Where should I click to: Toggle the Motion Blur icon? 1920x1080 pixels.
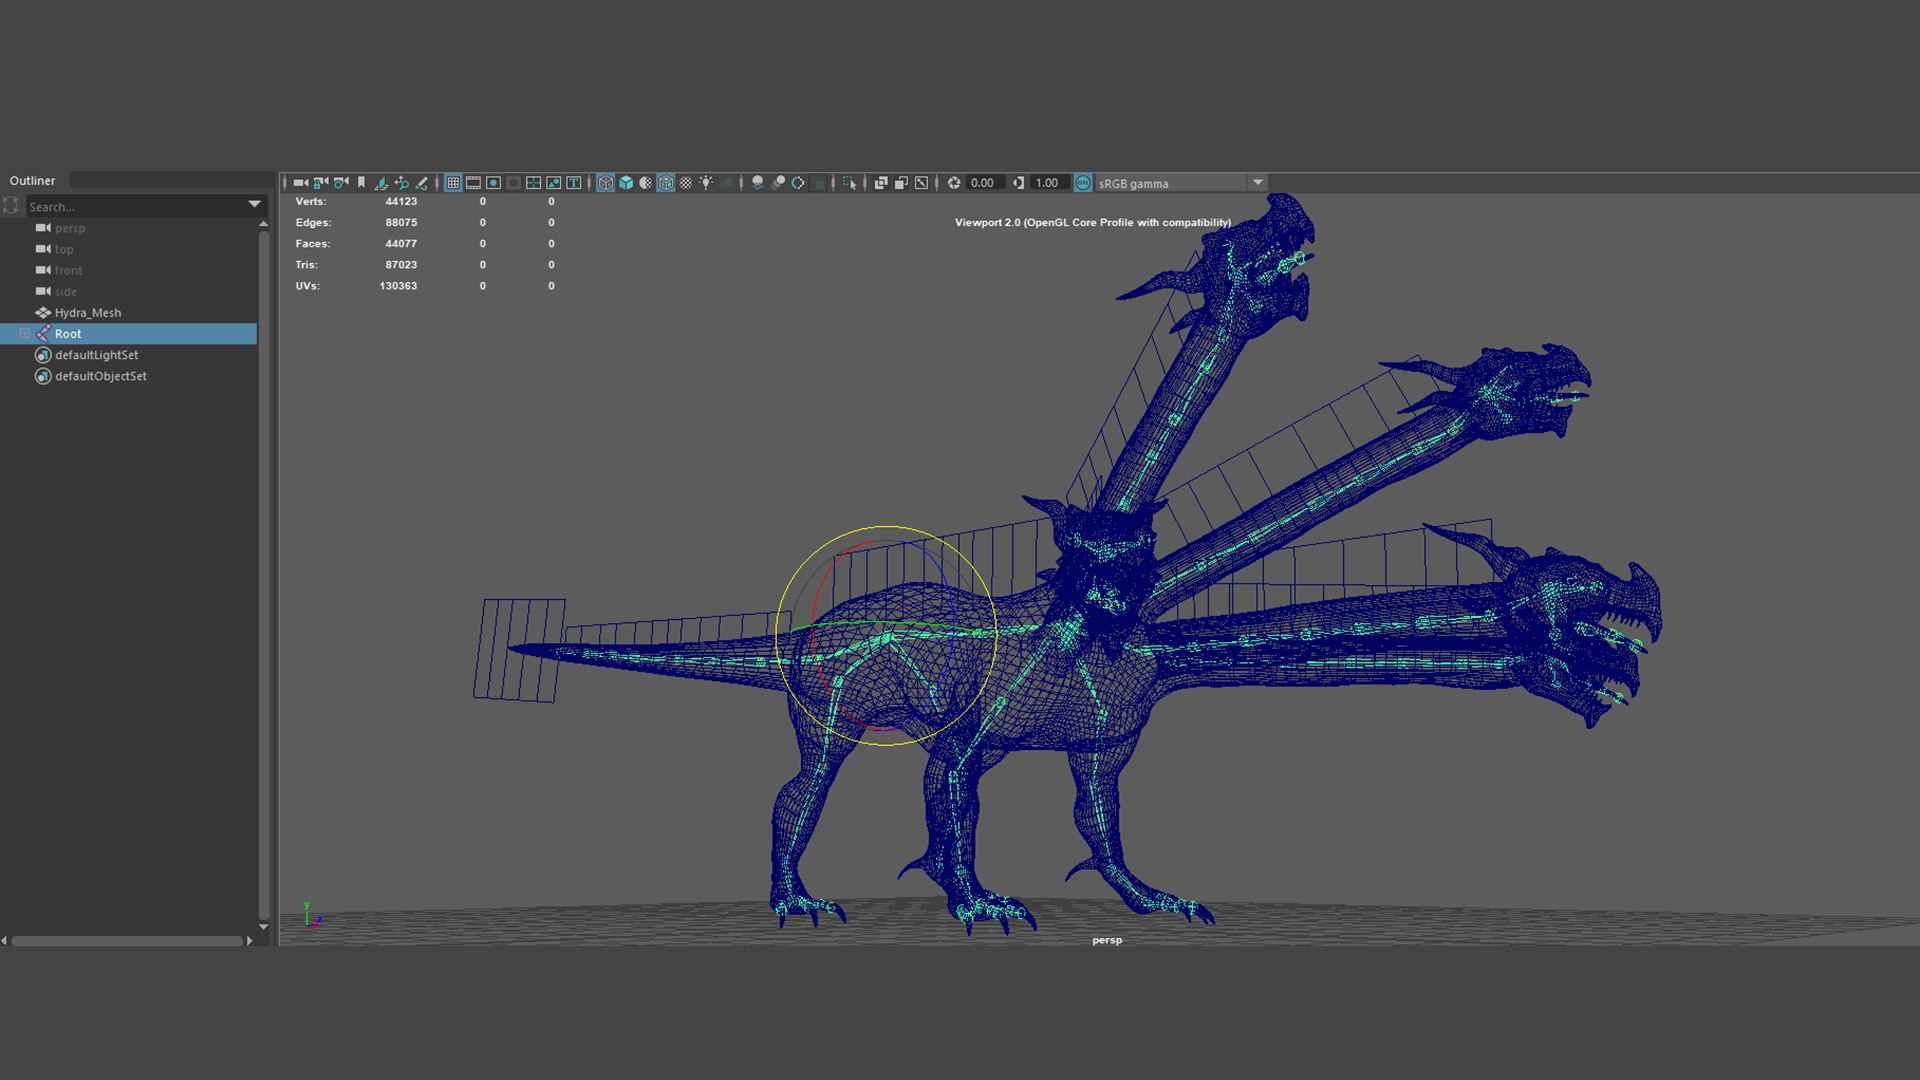pos(777,183)
